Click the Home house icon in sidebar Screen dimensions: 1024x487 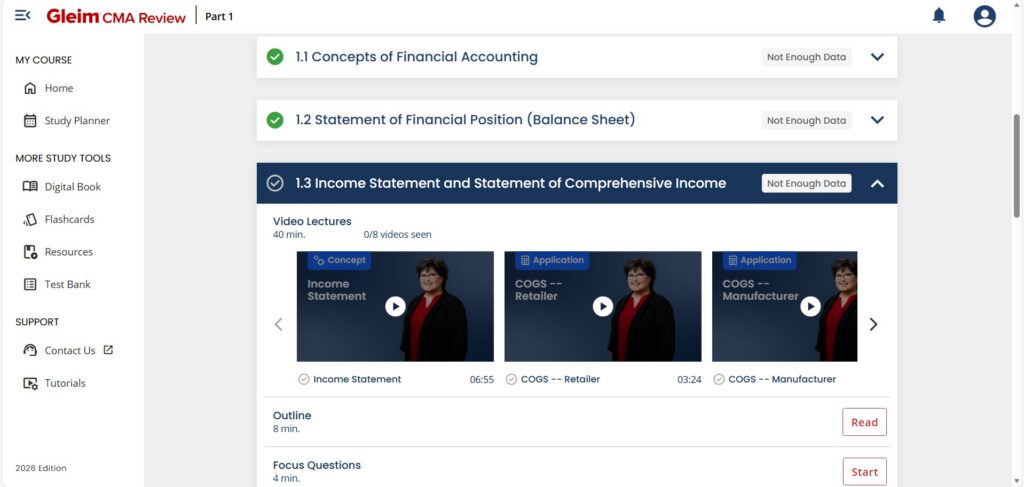30,88
